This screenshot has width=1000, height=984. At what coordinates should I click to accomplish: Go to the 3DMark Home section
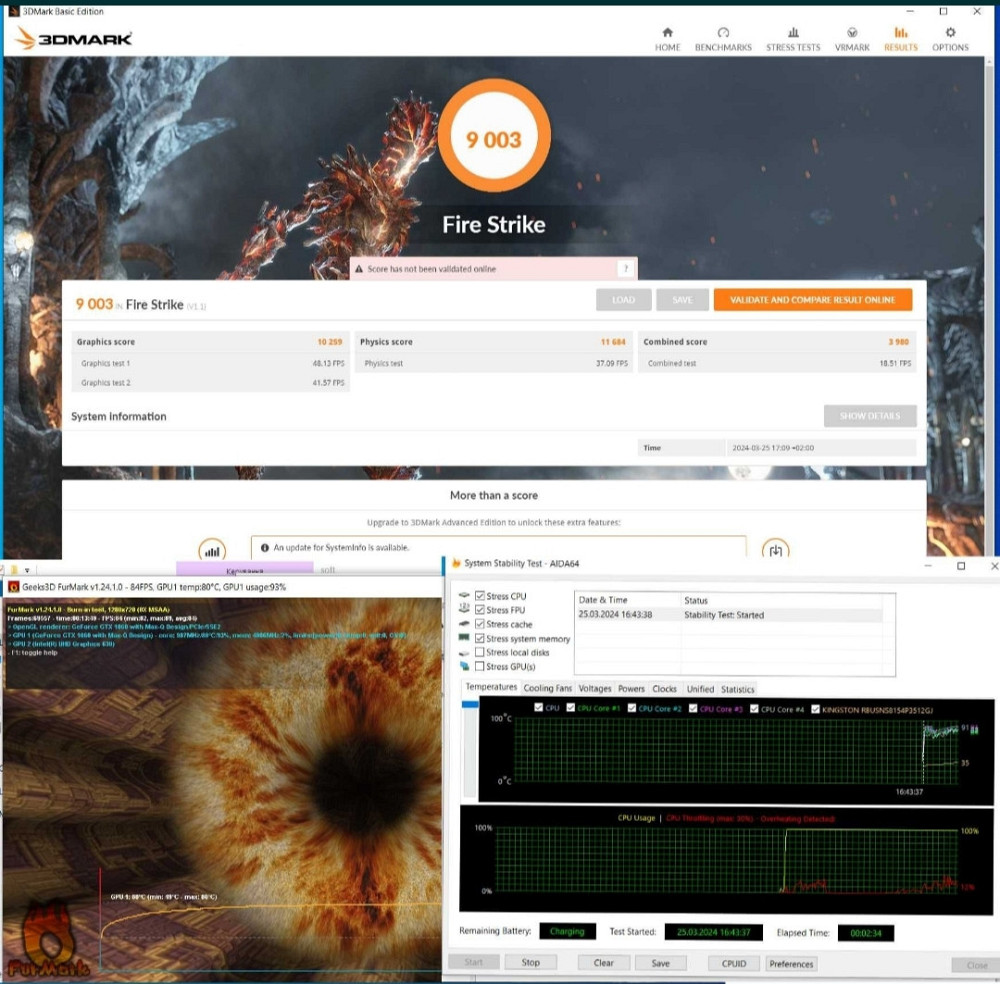click(x=667, y=39)
